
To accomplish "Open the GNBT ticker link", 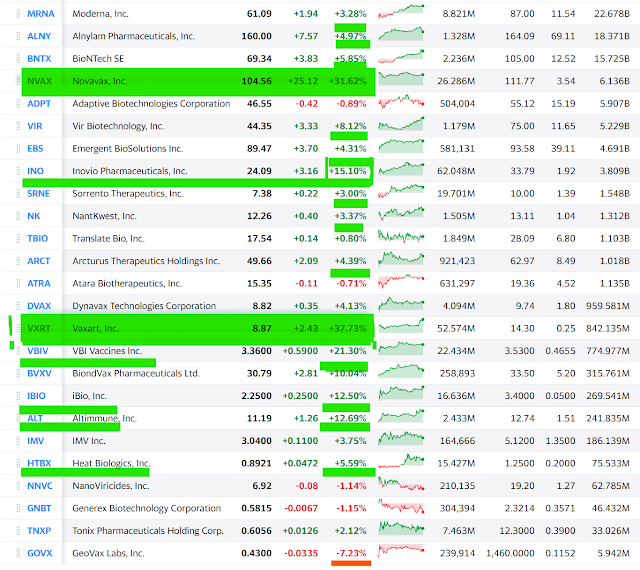I will tap(39, 508).
